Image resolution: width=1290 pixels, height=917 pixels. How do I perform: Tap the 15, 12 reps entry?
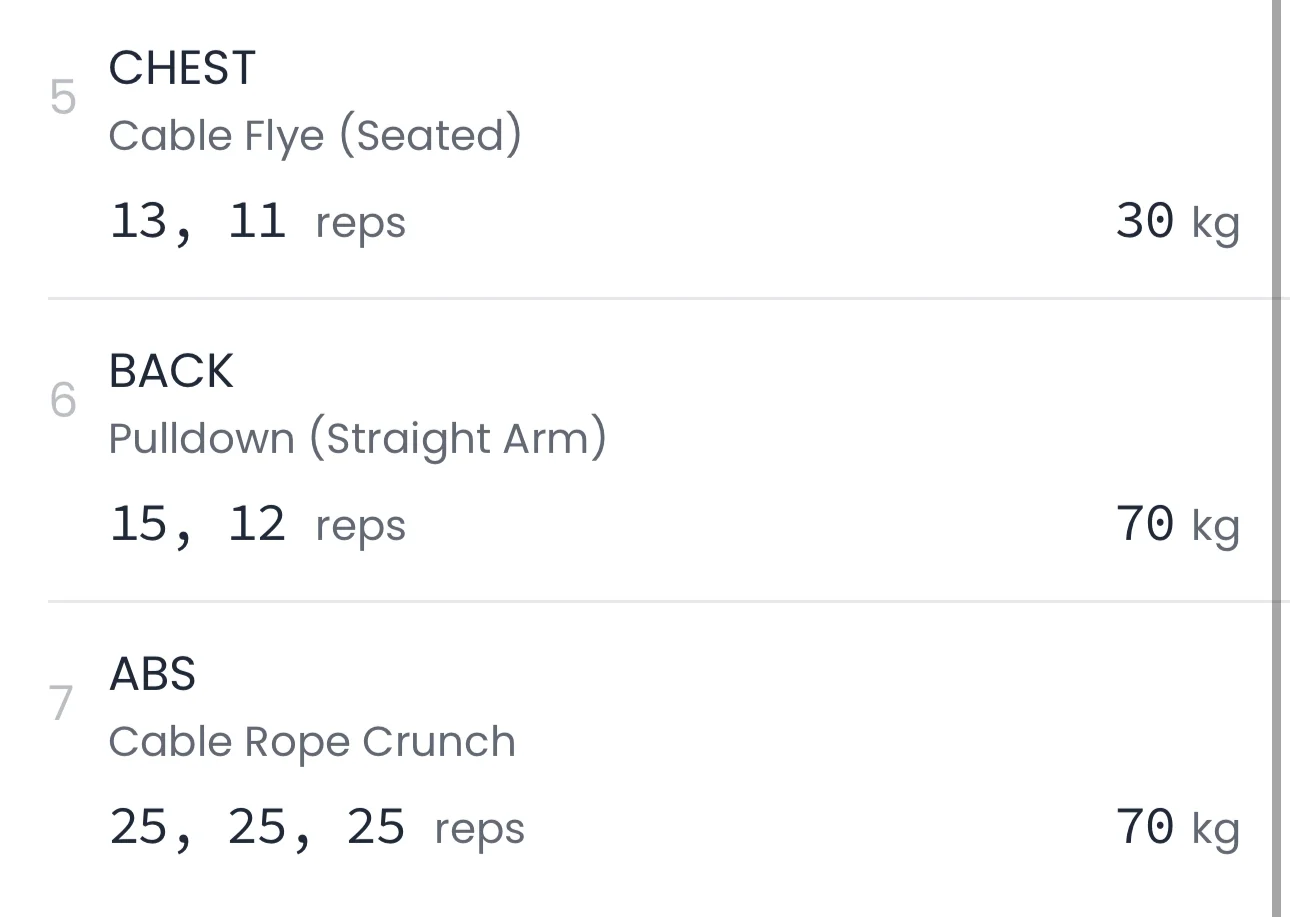198,524
